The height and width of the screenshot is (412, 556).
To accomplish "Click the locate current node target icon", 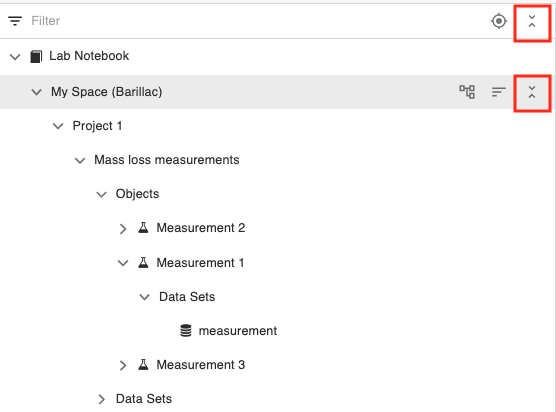I will click(x=499, y=21).
